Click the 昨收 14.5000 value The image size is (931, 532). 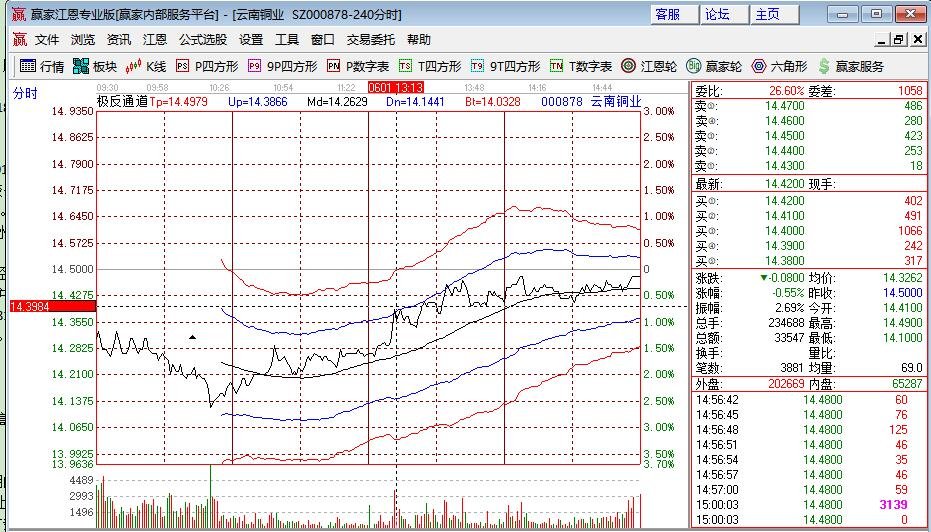click(x=903, y=293)
